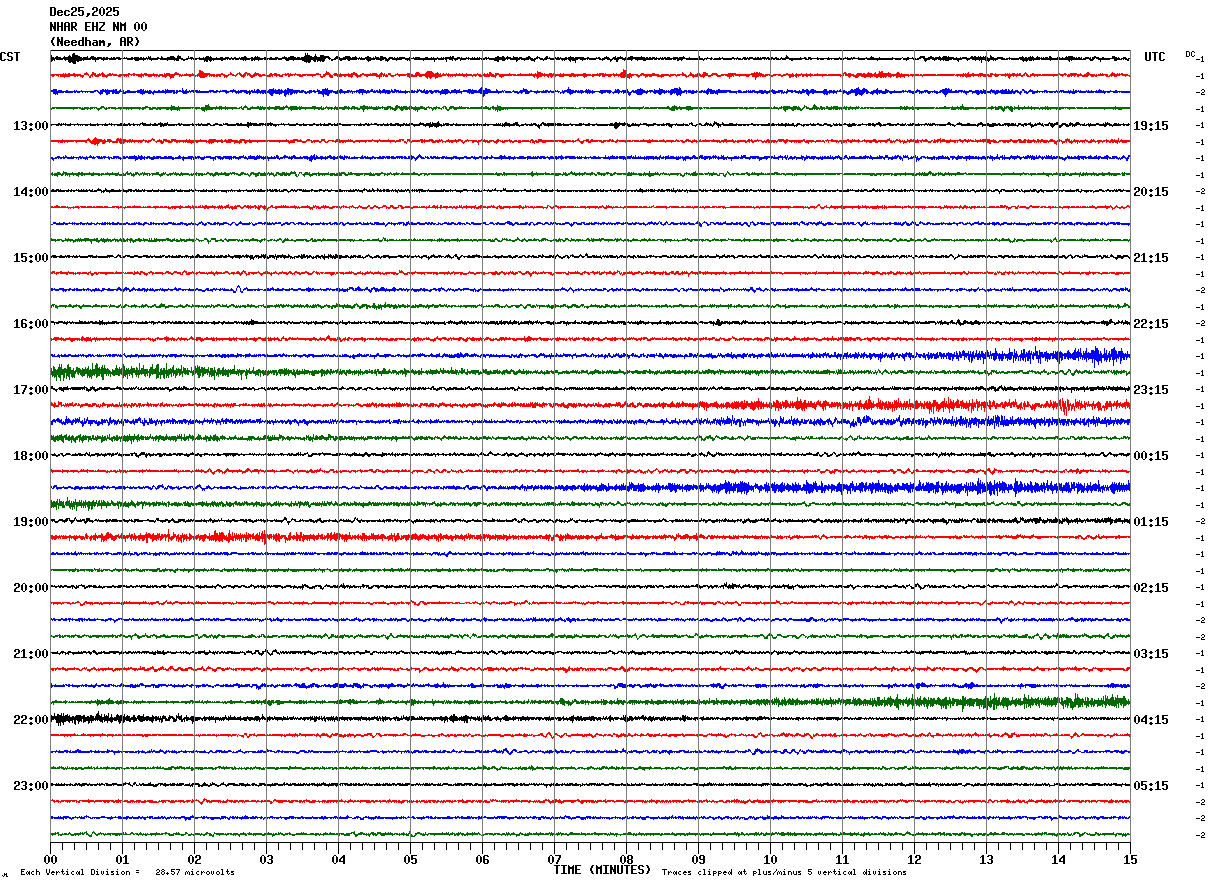Viewport: 1210px width, 886px height.
Task: Select the 19:00 CST time label
Action: coord(30,522)
